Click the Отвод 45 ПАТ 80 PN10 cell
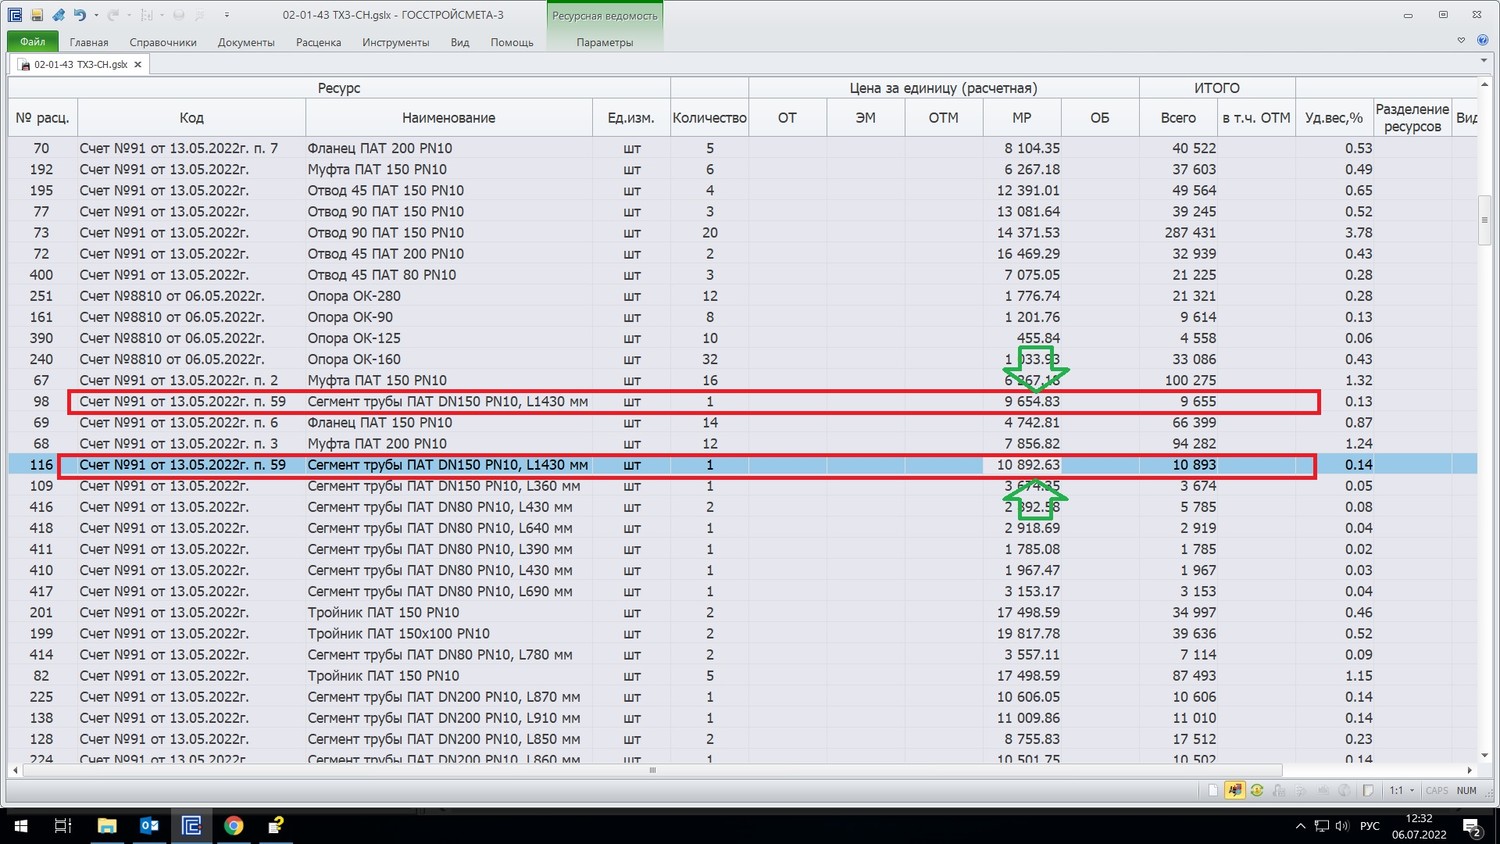This screenshot has width=1500, height=844. pos(449,274)
